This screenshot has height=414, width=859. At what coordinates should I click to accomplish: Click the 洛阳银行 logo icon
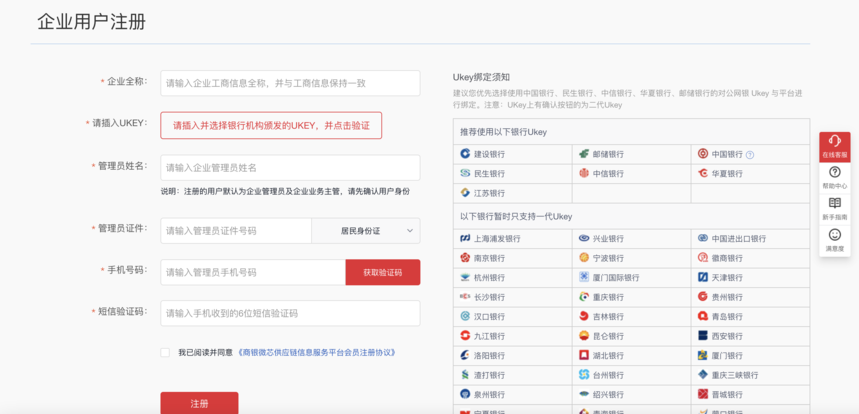coord(465,355)
